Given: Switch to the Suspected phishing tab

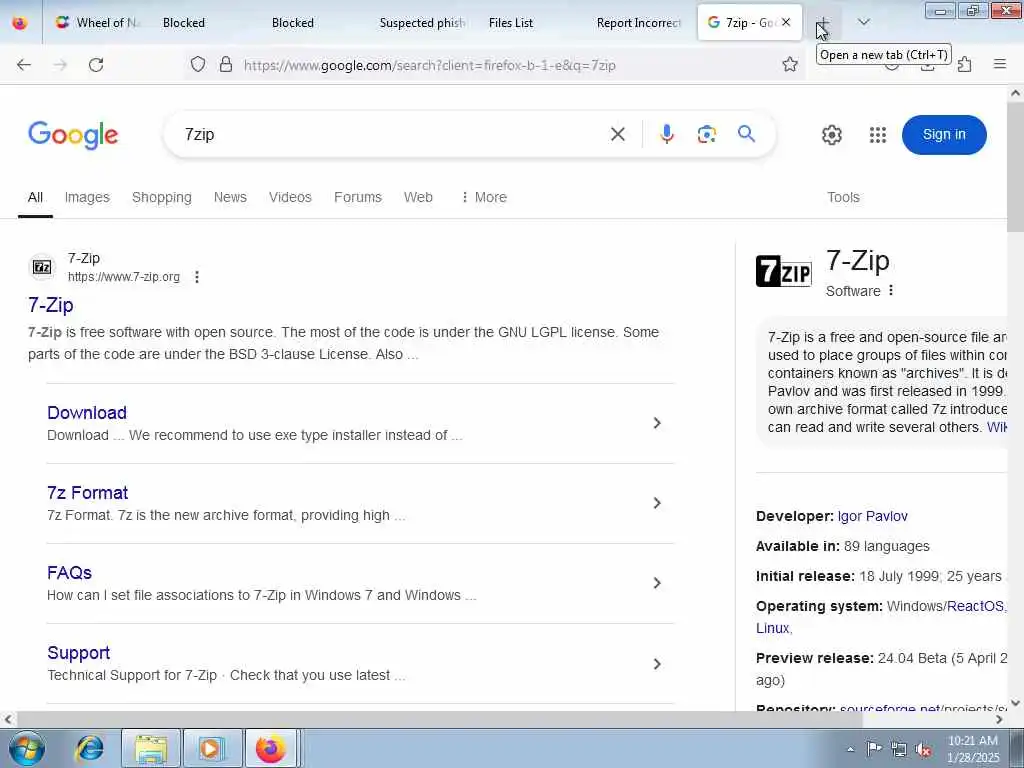Looking at the screenshot, I should click(421, 23).
